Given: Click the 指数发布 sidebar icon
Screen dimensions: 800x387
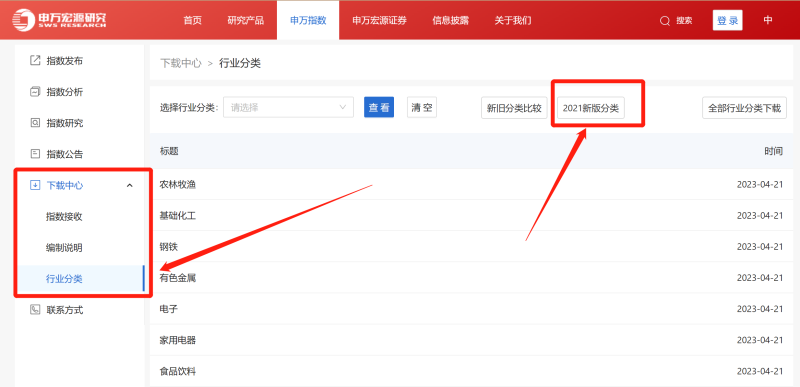Looking at the screenshot, I should coord(35,61).
